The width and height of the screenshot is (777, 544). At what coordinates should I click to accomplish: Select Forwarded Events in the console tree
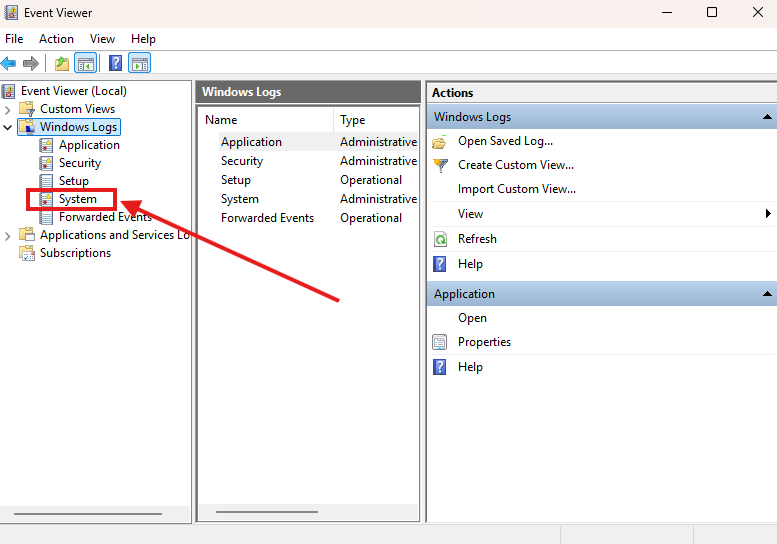pos(105,217)
